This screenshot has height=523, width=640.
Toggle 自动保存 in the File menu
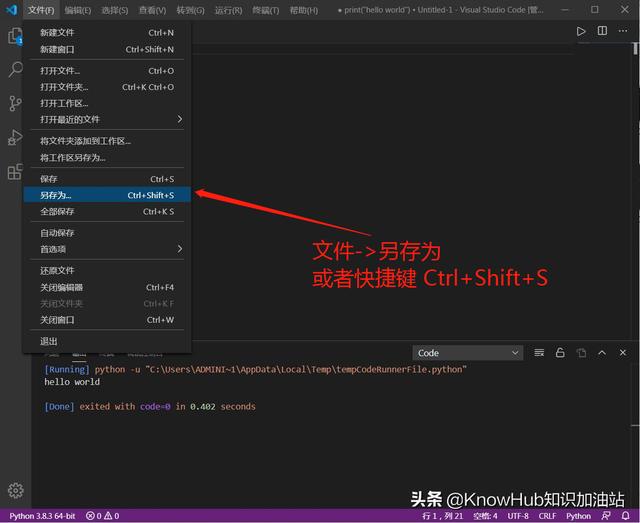pos(107,233)
